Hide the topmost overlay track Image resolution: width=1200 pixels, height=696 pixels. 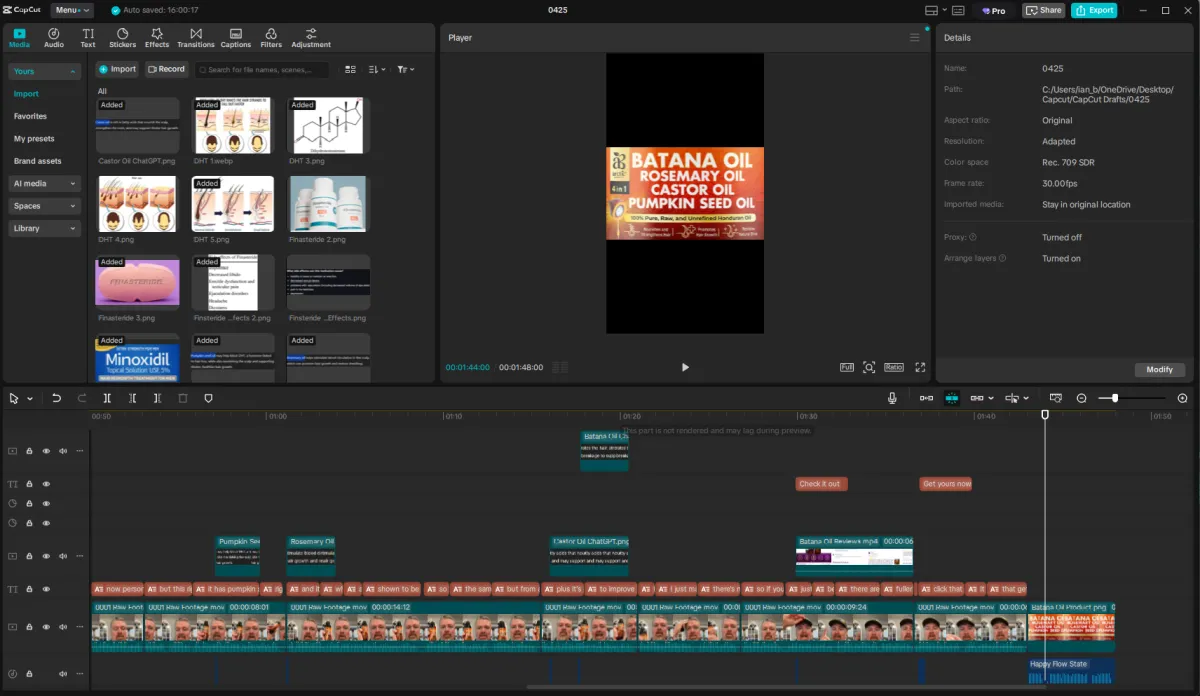pos(46,451)
